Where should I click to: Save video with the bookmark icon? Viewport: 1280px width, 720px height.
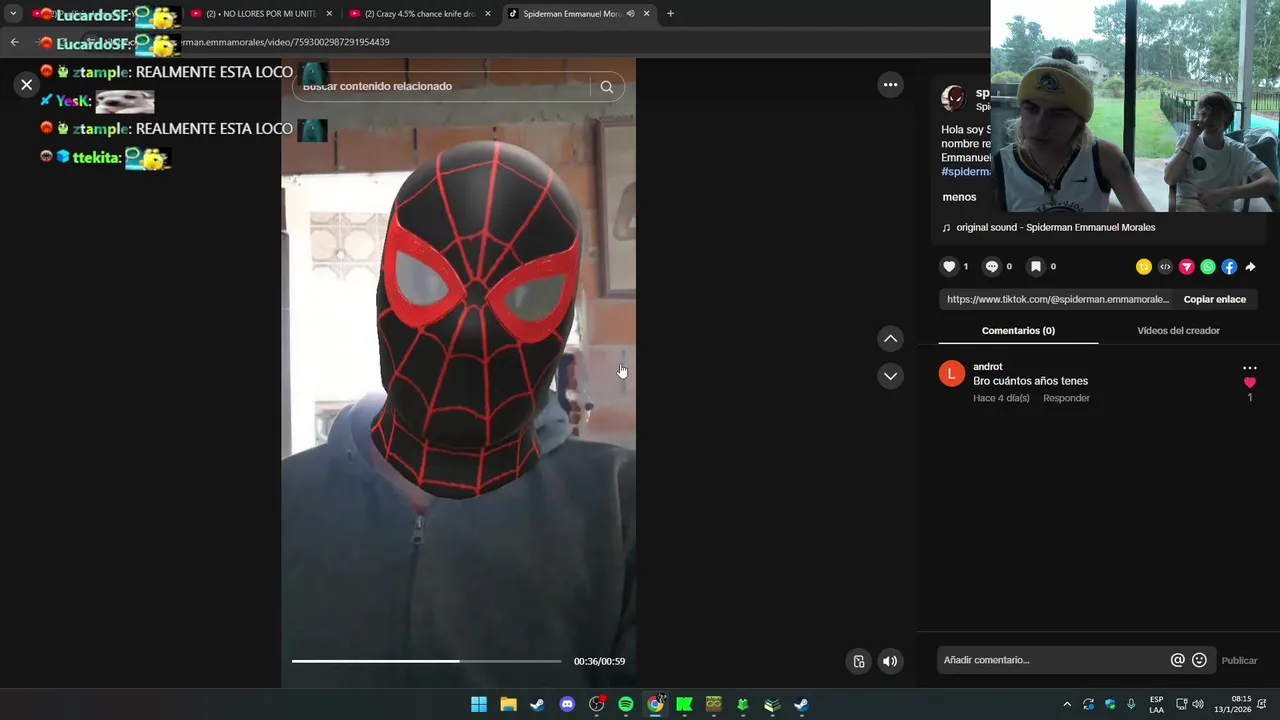coord(1036,267)
